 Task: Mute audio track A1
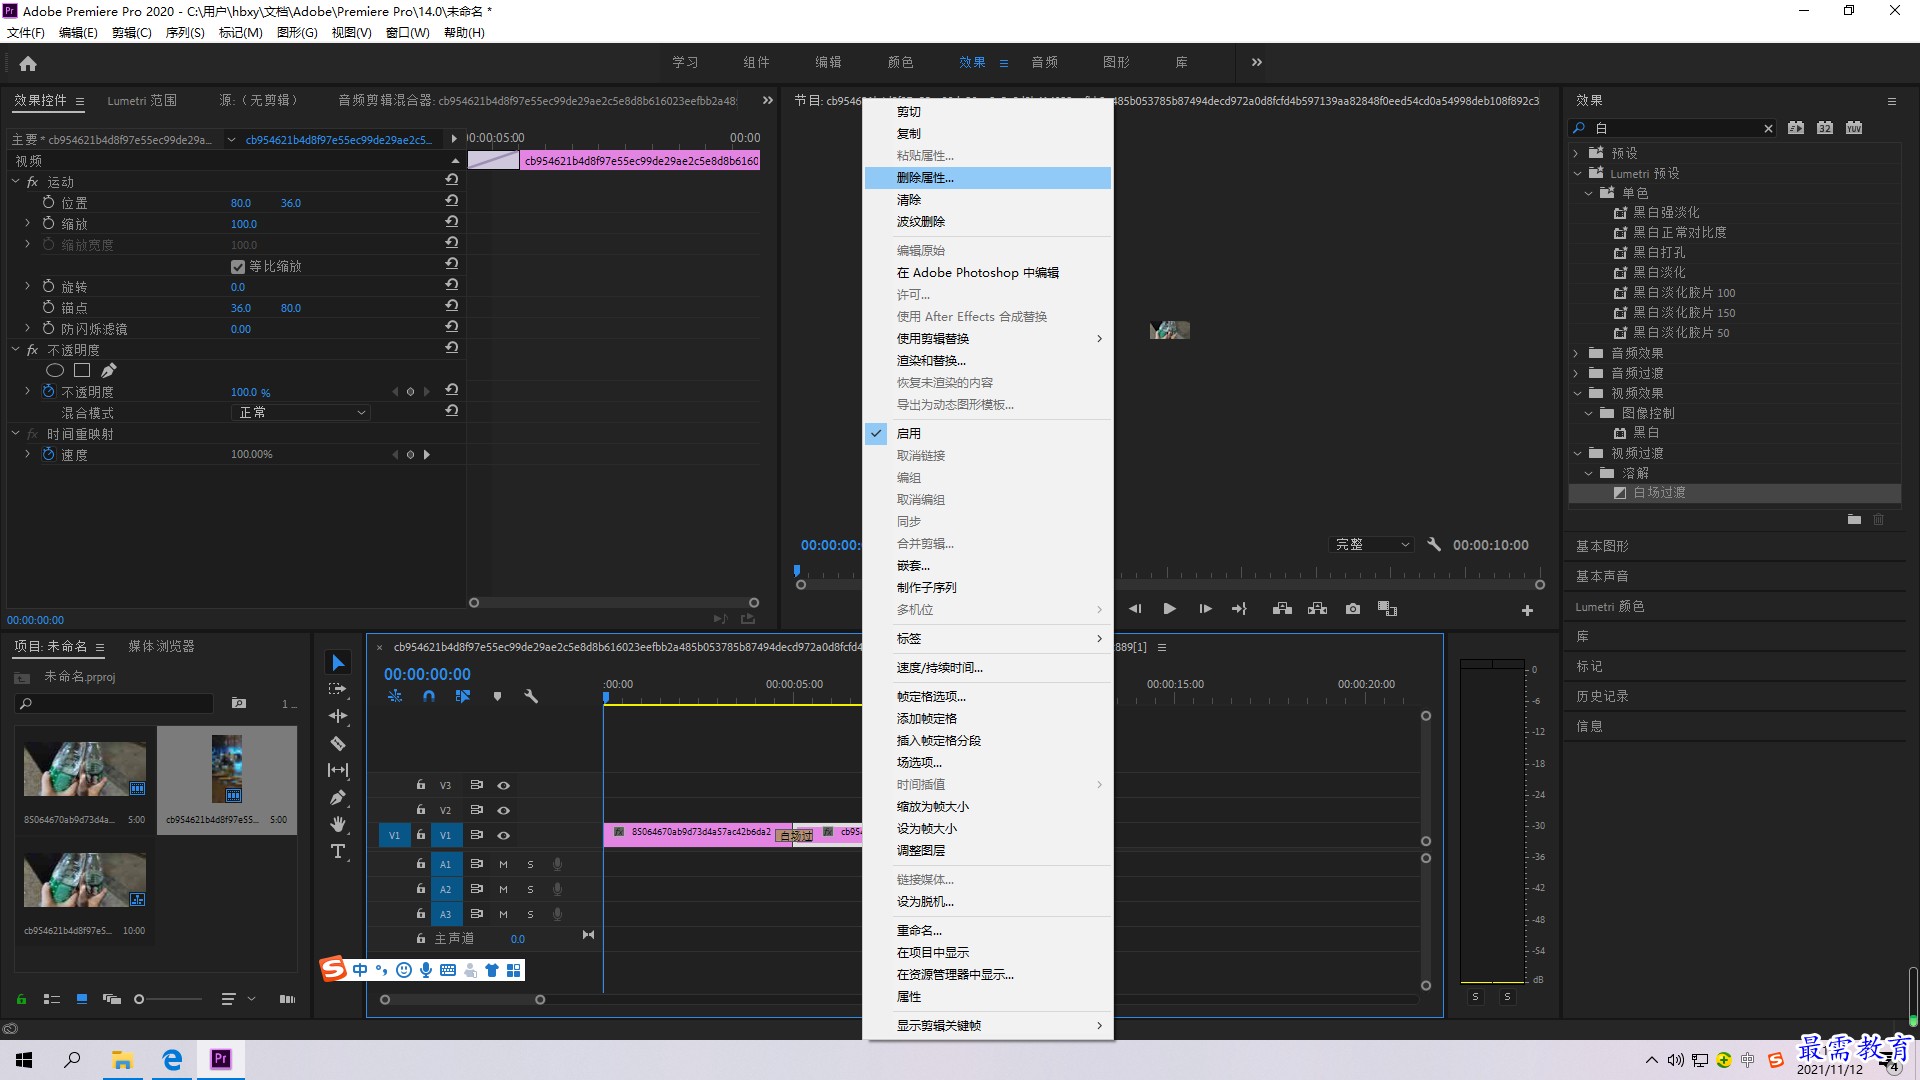(x=503, y=864)
